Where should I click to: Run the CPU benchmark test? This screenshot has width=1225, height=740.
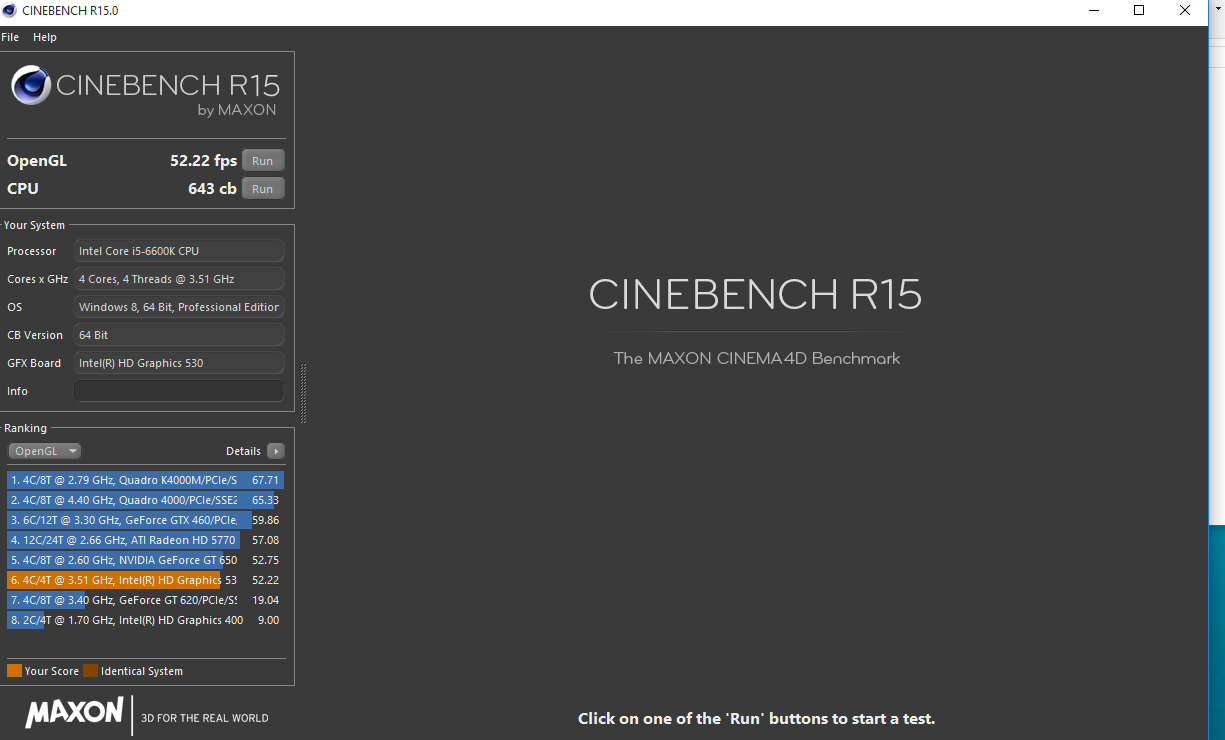coord(263,189)
